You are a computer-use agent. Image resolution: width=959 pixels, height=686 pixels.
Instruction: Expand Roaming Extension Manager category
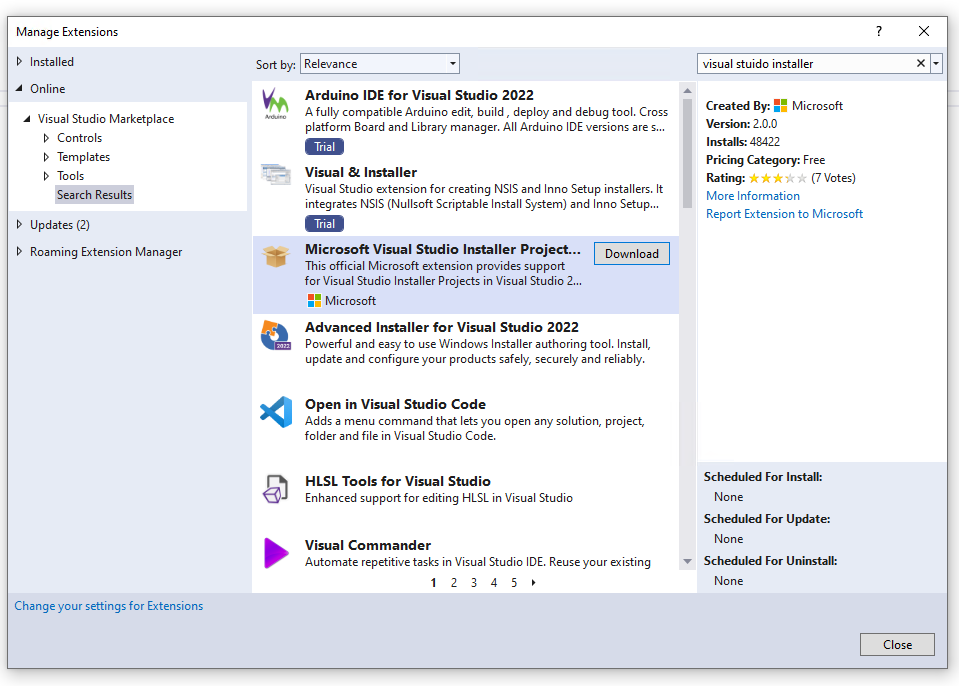click(20, 251)
